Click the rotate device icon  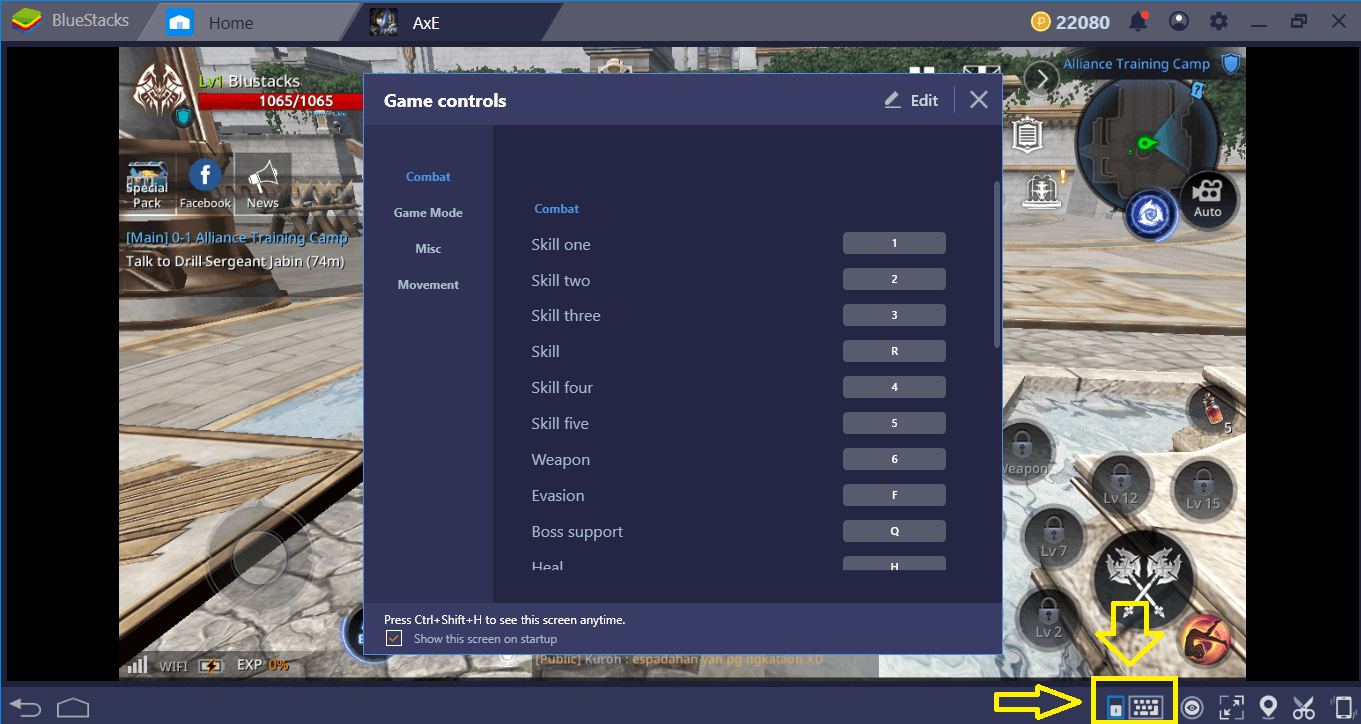tap(1342, 708)
